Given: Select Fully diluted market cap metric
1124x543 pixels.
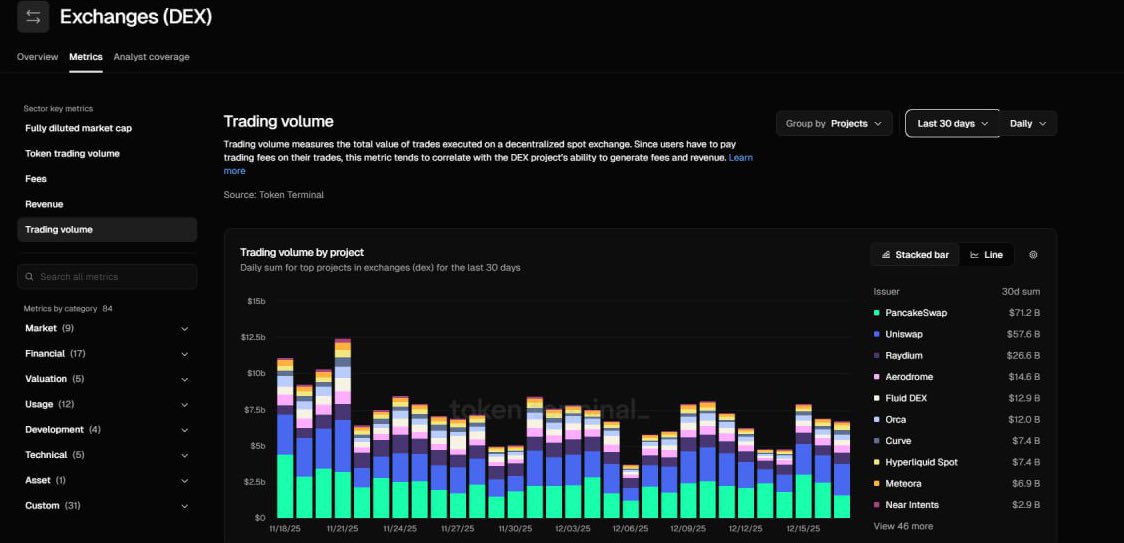Looking at the screenshot, I should (x=78, y=128).
